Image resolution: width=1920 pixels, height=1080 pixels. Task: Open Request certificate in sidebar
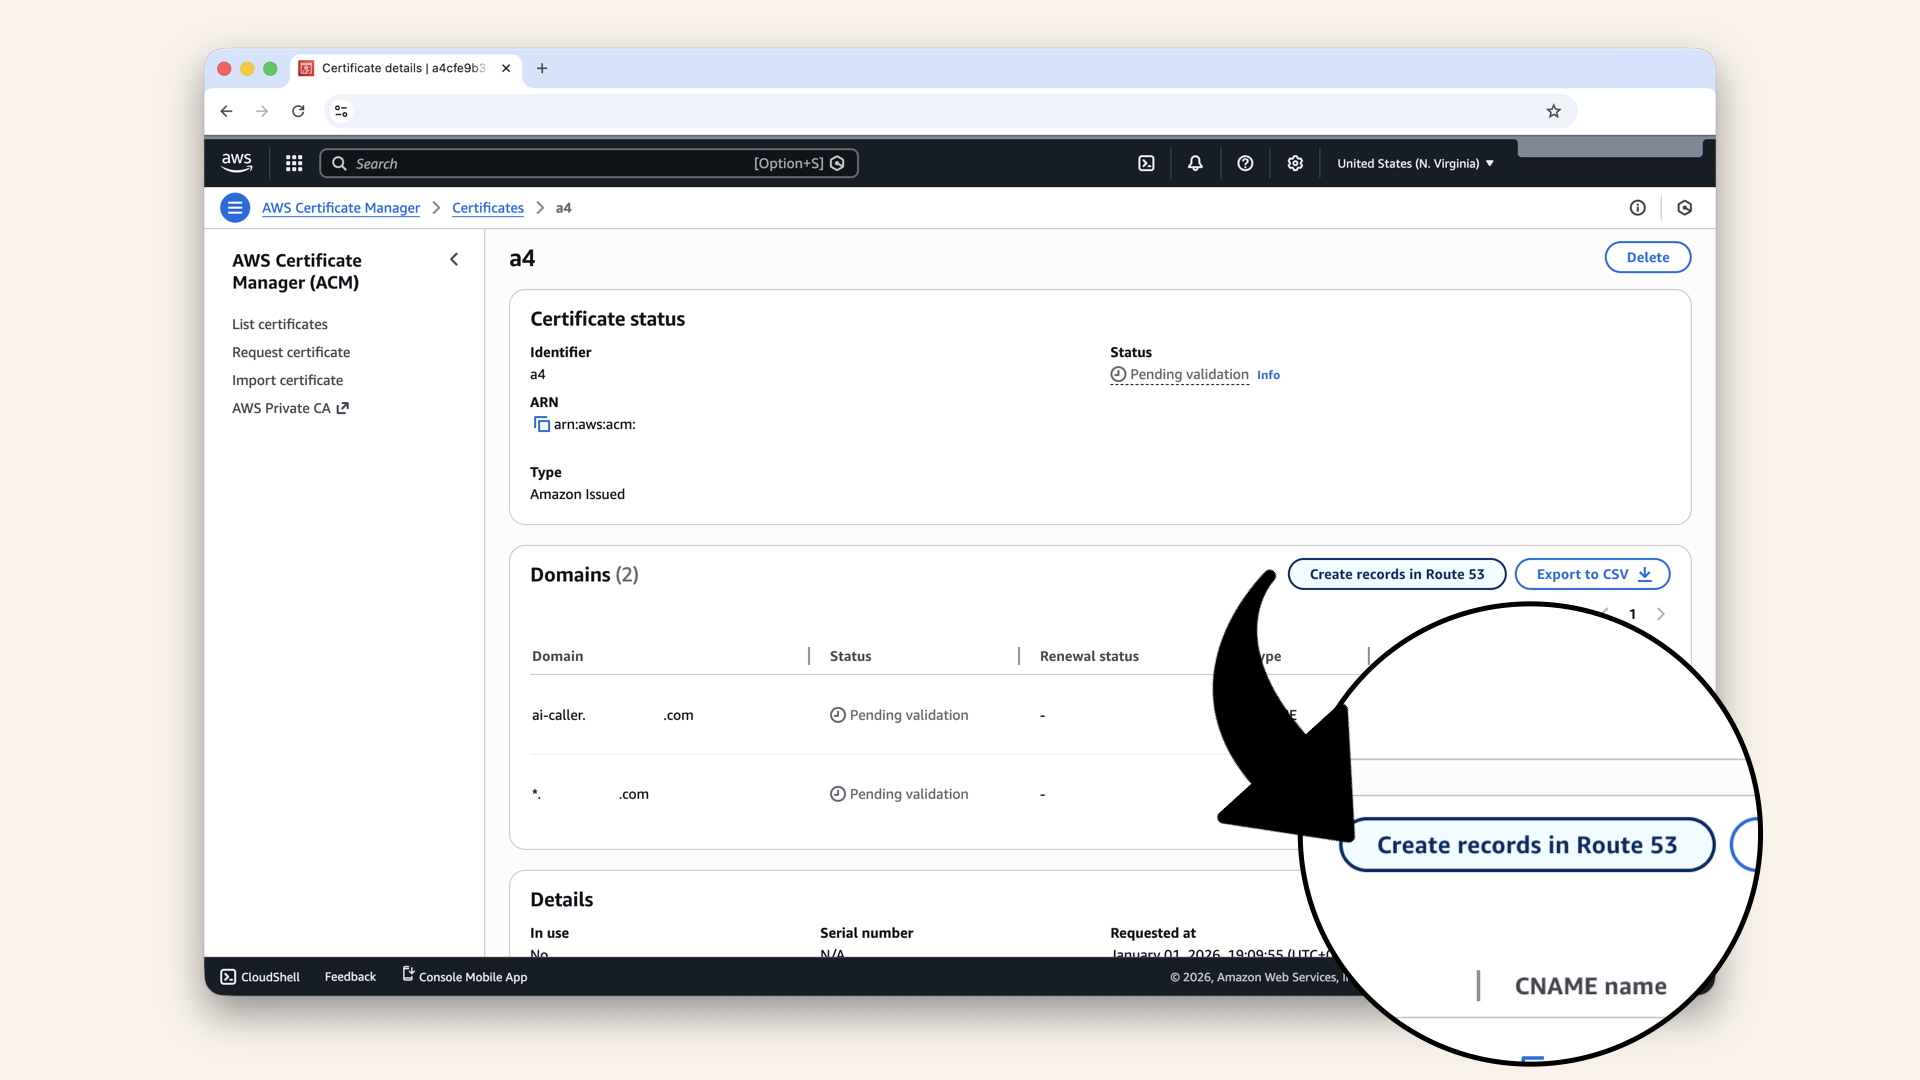click(x=291, y=352)
